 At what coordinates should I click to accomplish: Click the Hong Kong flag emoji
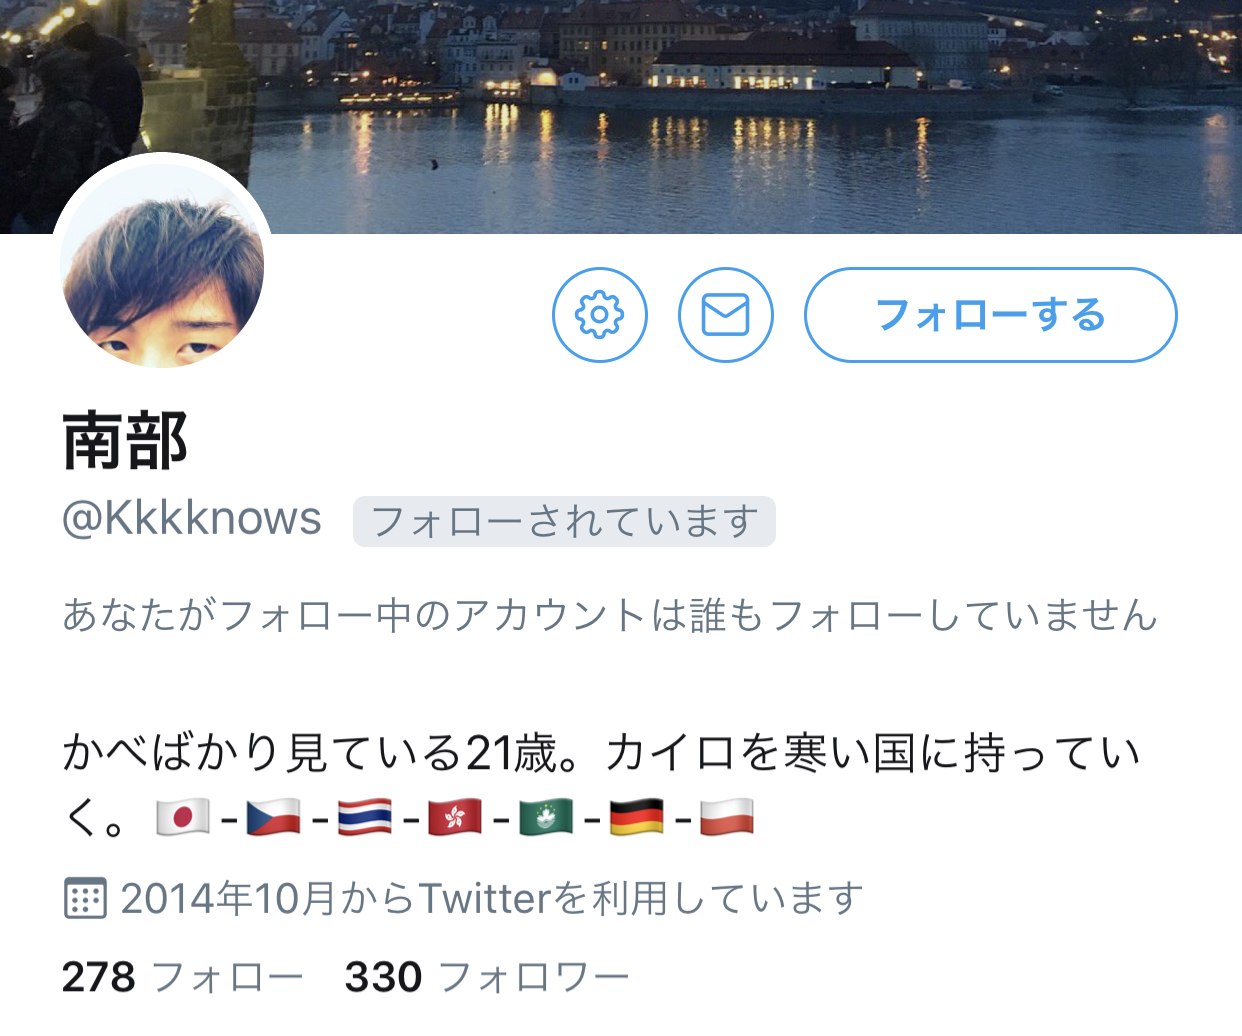point(455,818)
